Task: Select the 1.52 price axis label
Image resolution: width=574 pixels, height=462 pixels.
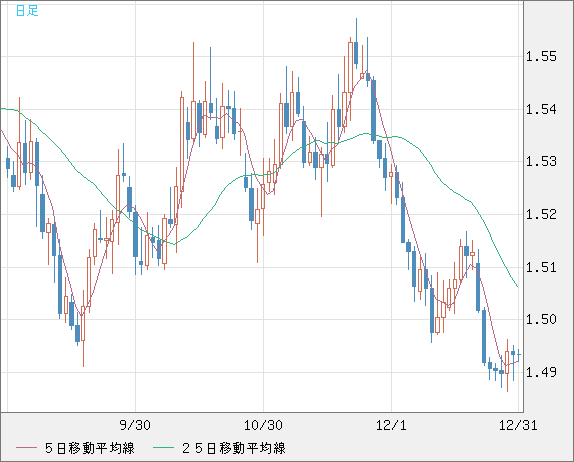Action: click(541, 214)
